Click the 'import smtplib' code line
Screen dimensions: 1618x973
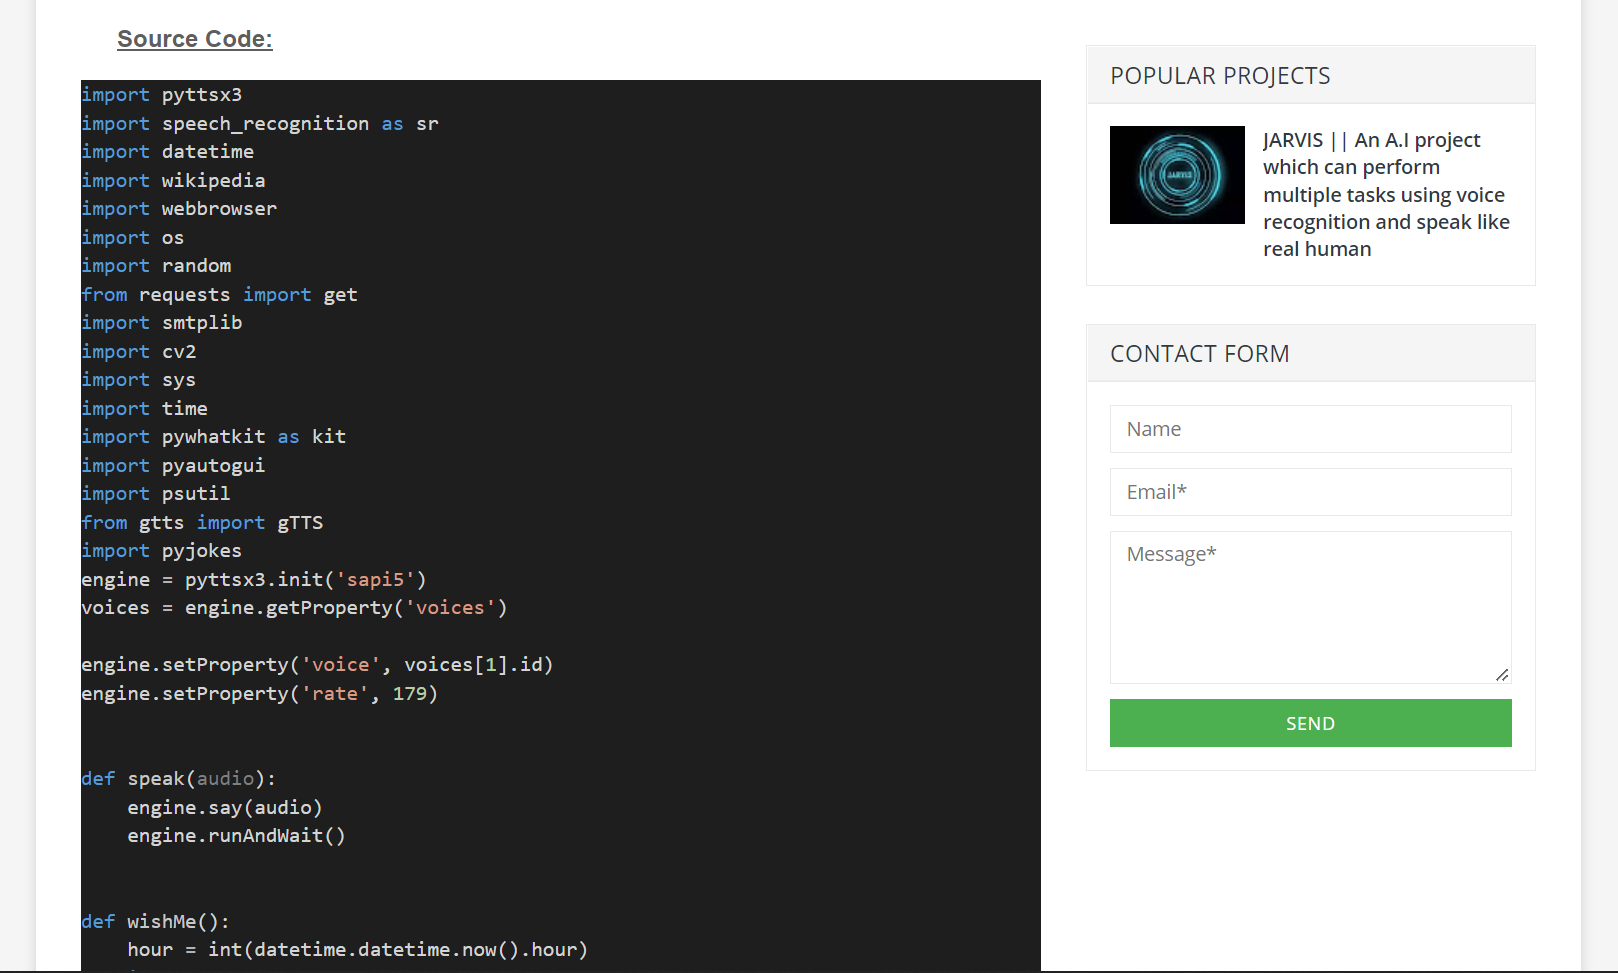(162, 323)
